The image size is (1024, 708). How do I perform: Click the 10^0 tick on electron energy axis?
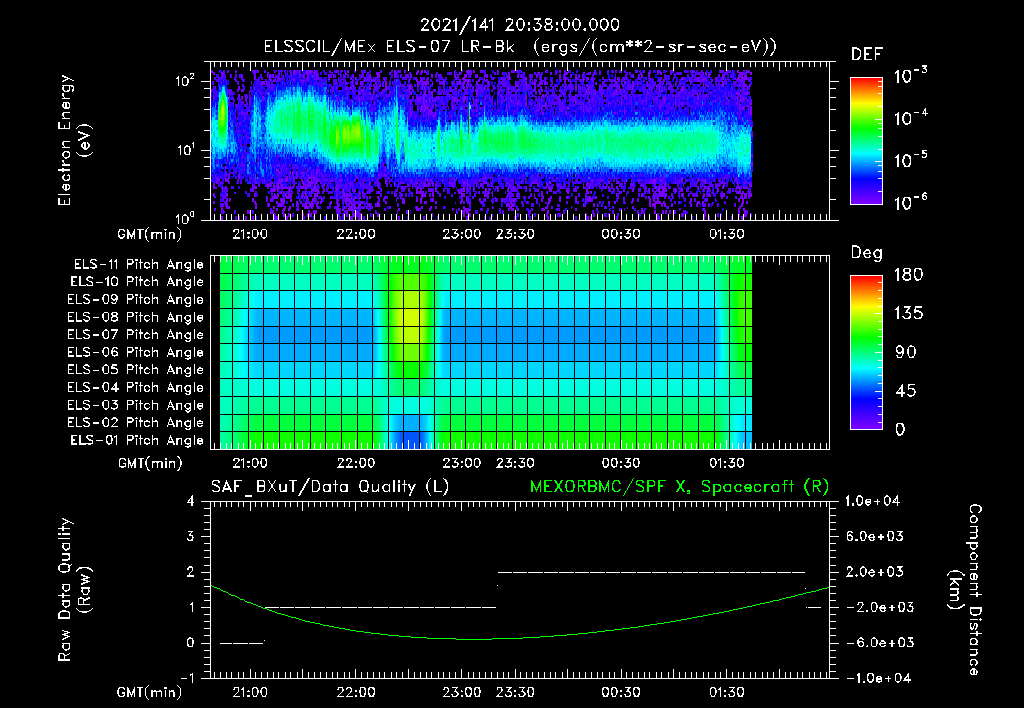coord(185,217)
